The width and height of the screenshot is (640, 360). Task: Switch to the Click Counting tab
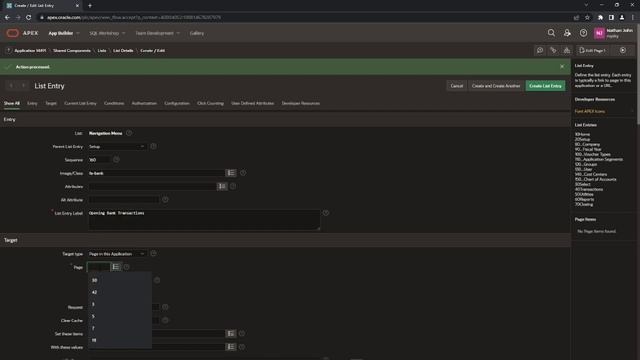(210, 103)
